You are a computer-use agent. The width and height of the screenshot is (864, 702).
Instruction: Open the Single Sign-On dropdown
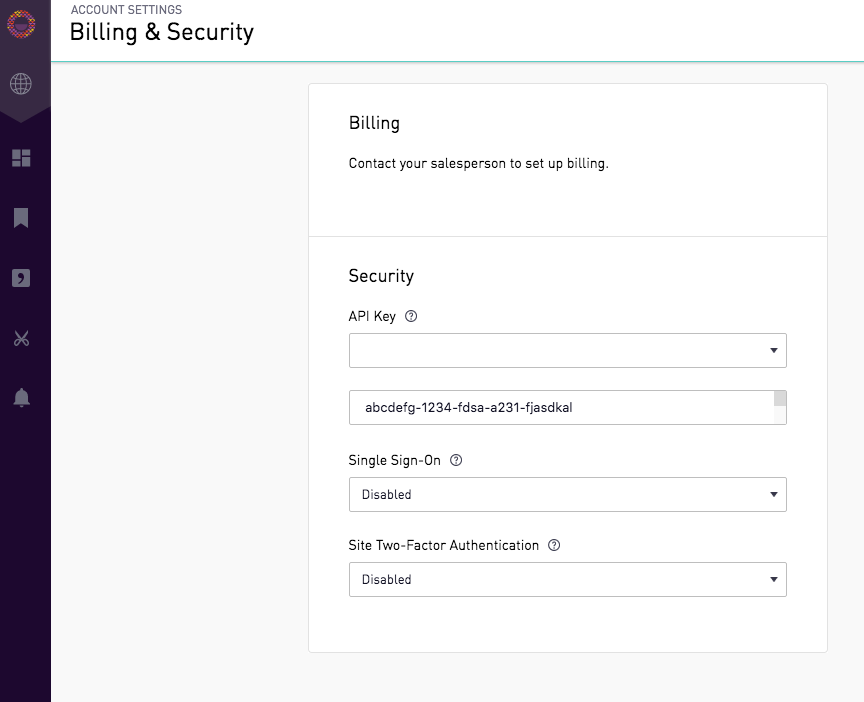point(568,494)
